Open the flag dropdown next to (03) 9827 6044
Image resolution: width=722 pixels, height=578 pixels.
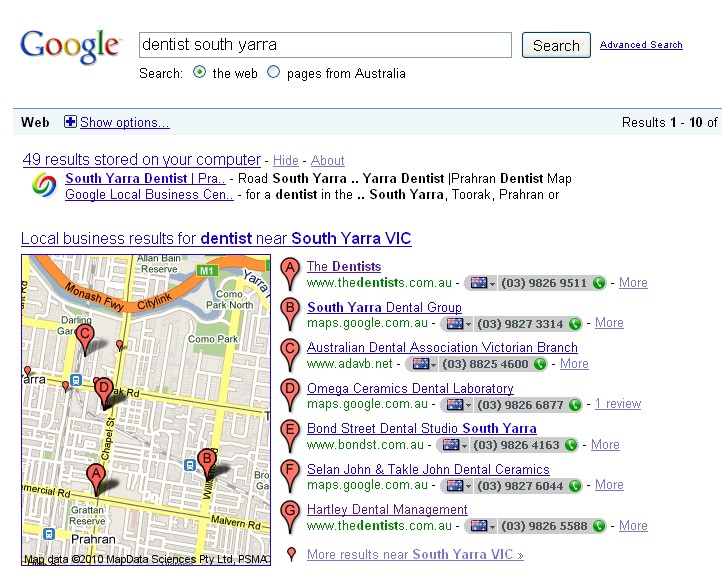[458, 485]
